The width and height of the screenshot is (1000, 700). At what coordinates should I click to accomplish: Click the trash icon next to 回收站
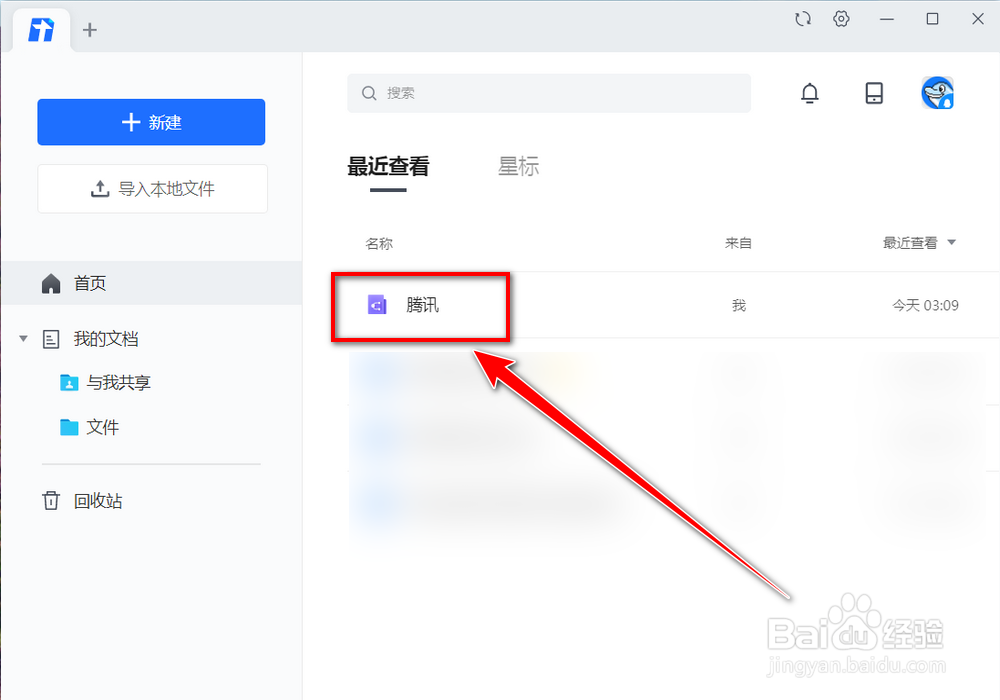point(50,500)
